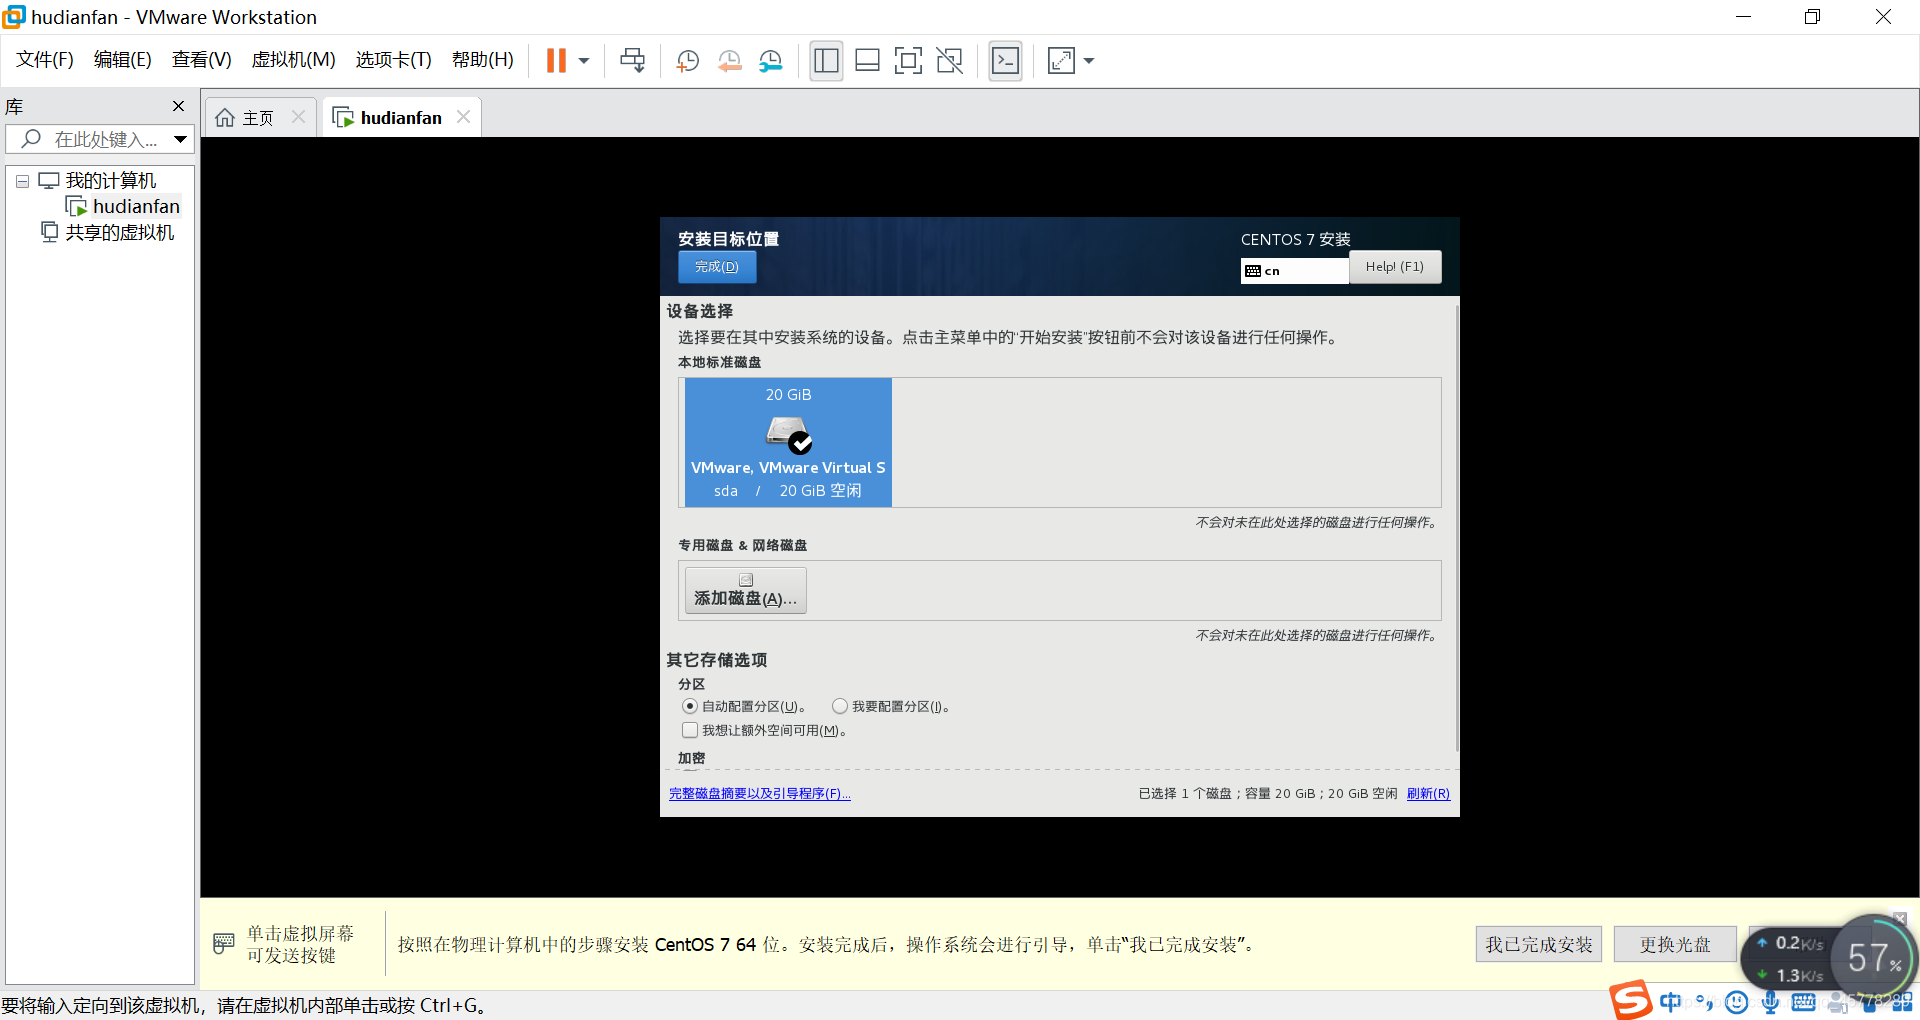Click the 刷新(R) link
This screenshot has width=1920, height=1020.
click(x=1428, y=794)
